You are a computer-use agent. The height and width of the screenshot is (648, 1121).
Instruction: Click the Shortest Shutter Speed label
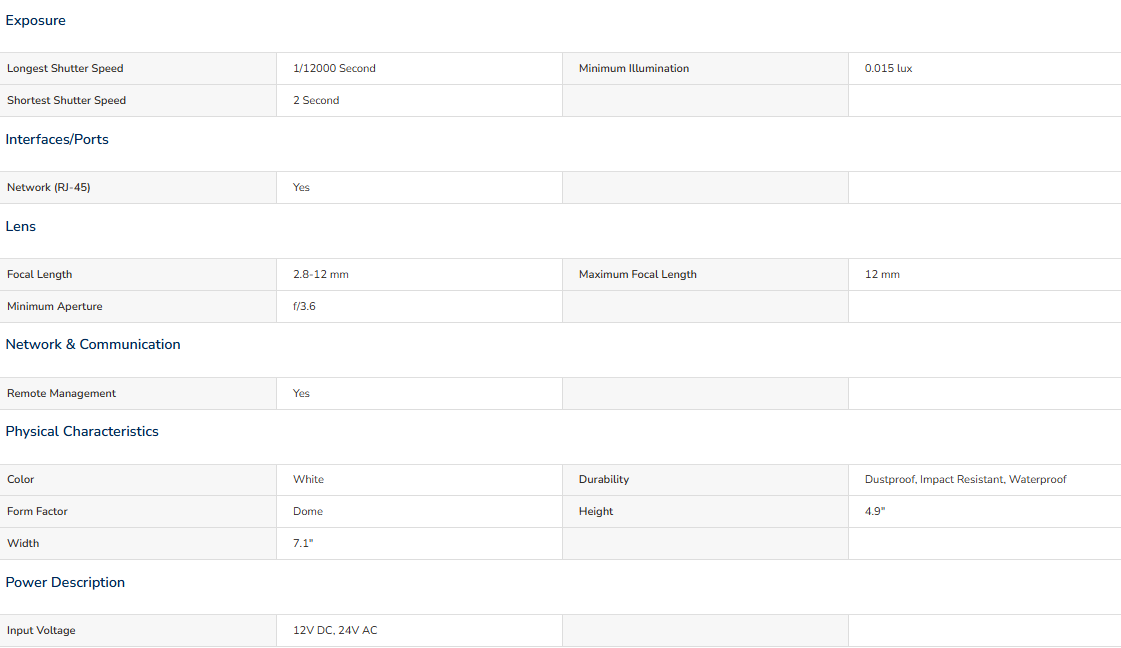66,101
